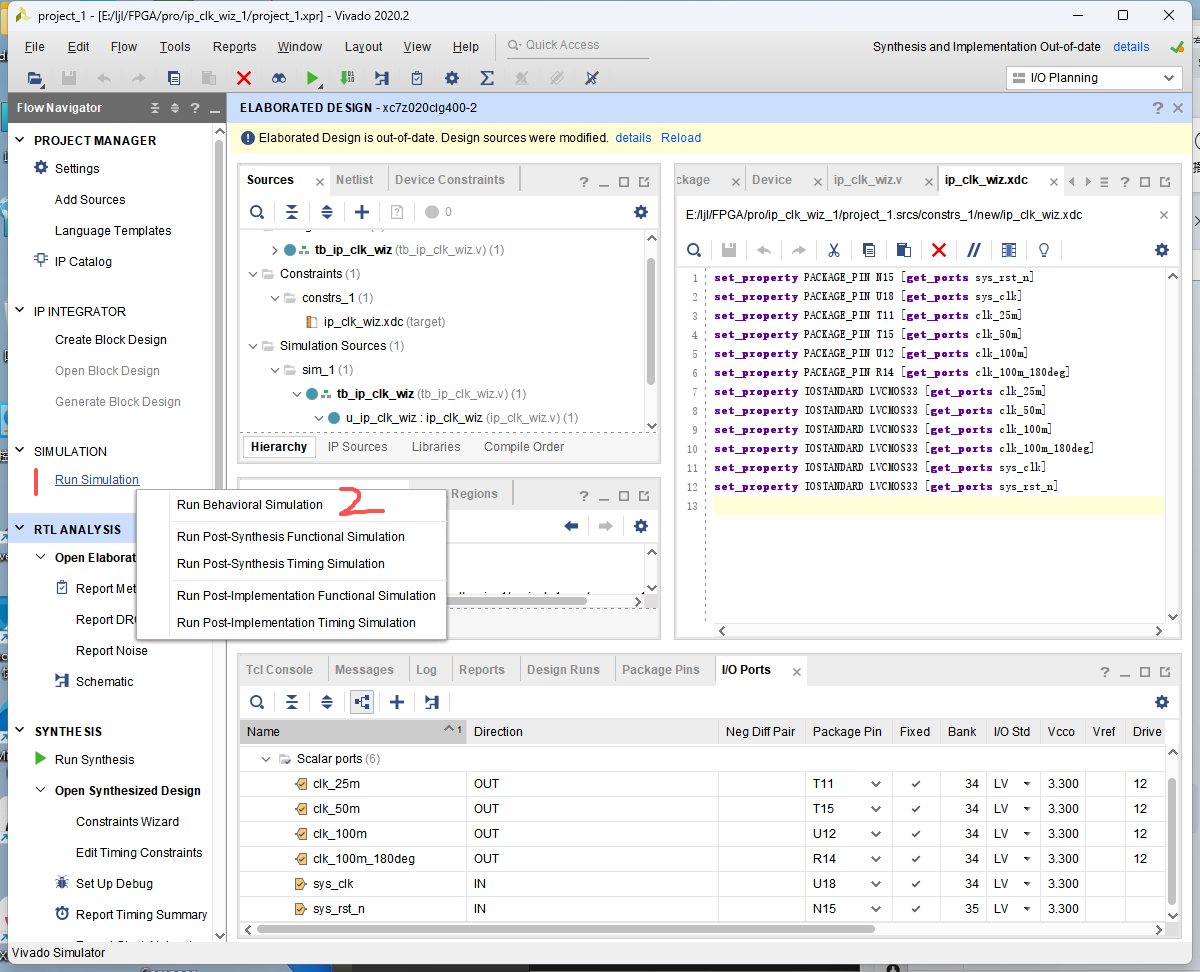Select Run Behavioral Simulation

click(250, 505)
